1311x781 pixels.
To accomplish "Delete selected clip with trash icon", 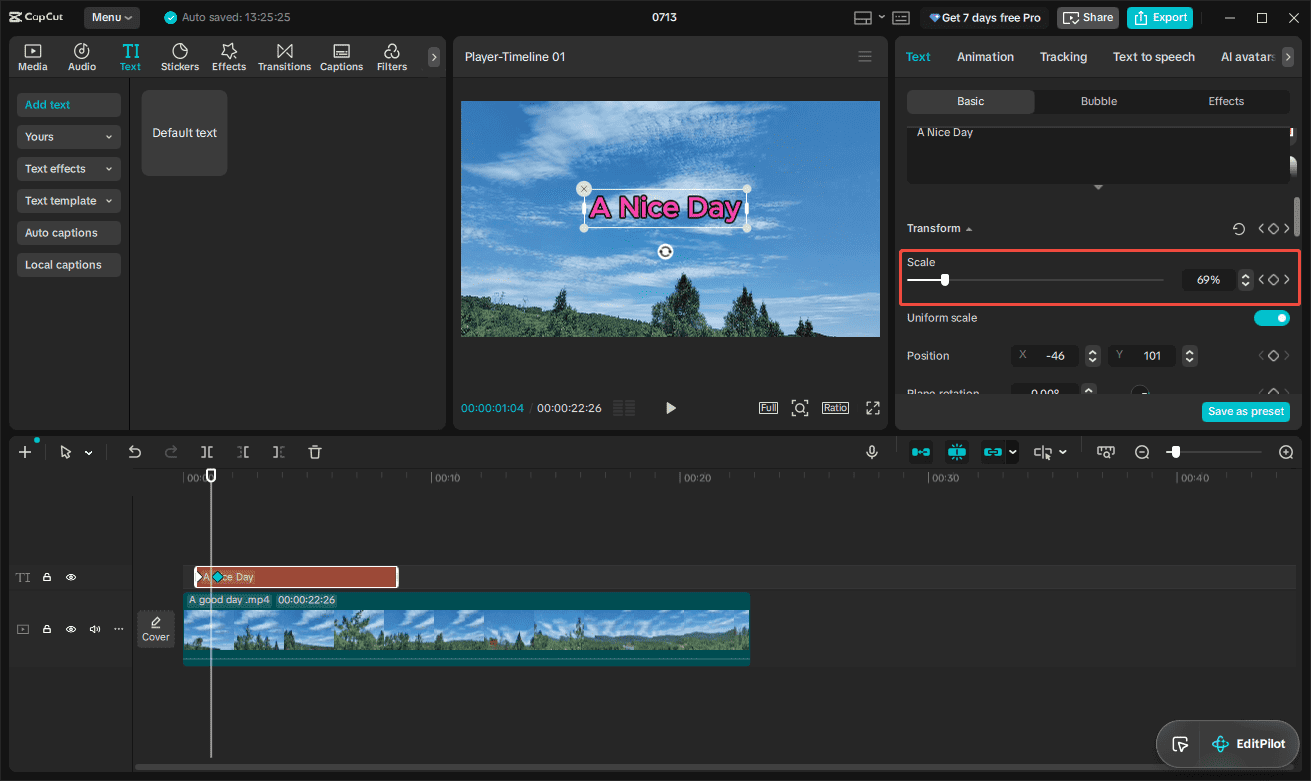I will [x=315, y=452].
